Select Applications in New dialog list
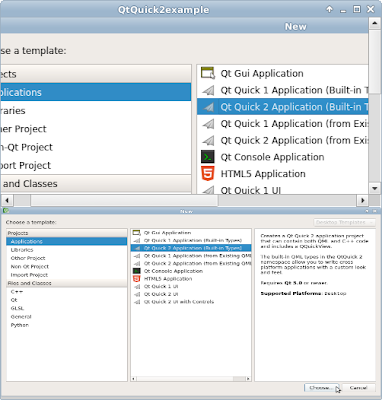Screen dimensions: 382x400 pos(67,241)
